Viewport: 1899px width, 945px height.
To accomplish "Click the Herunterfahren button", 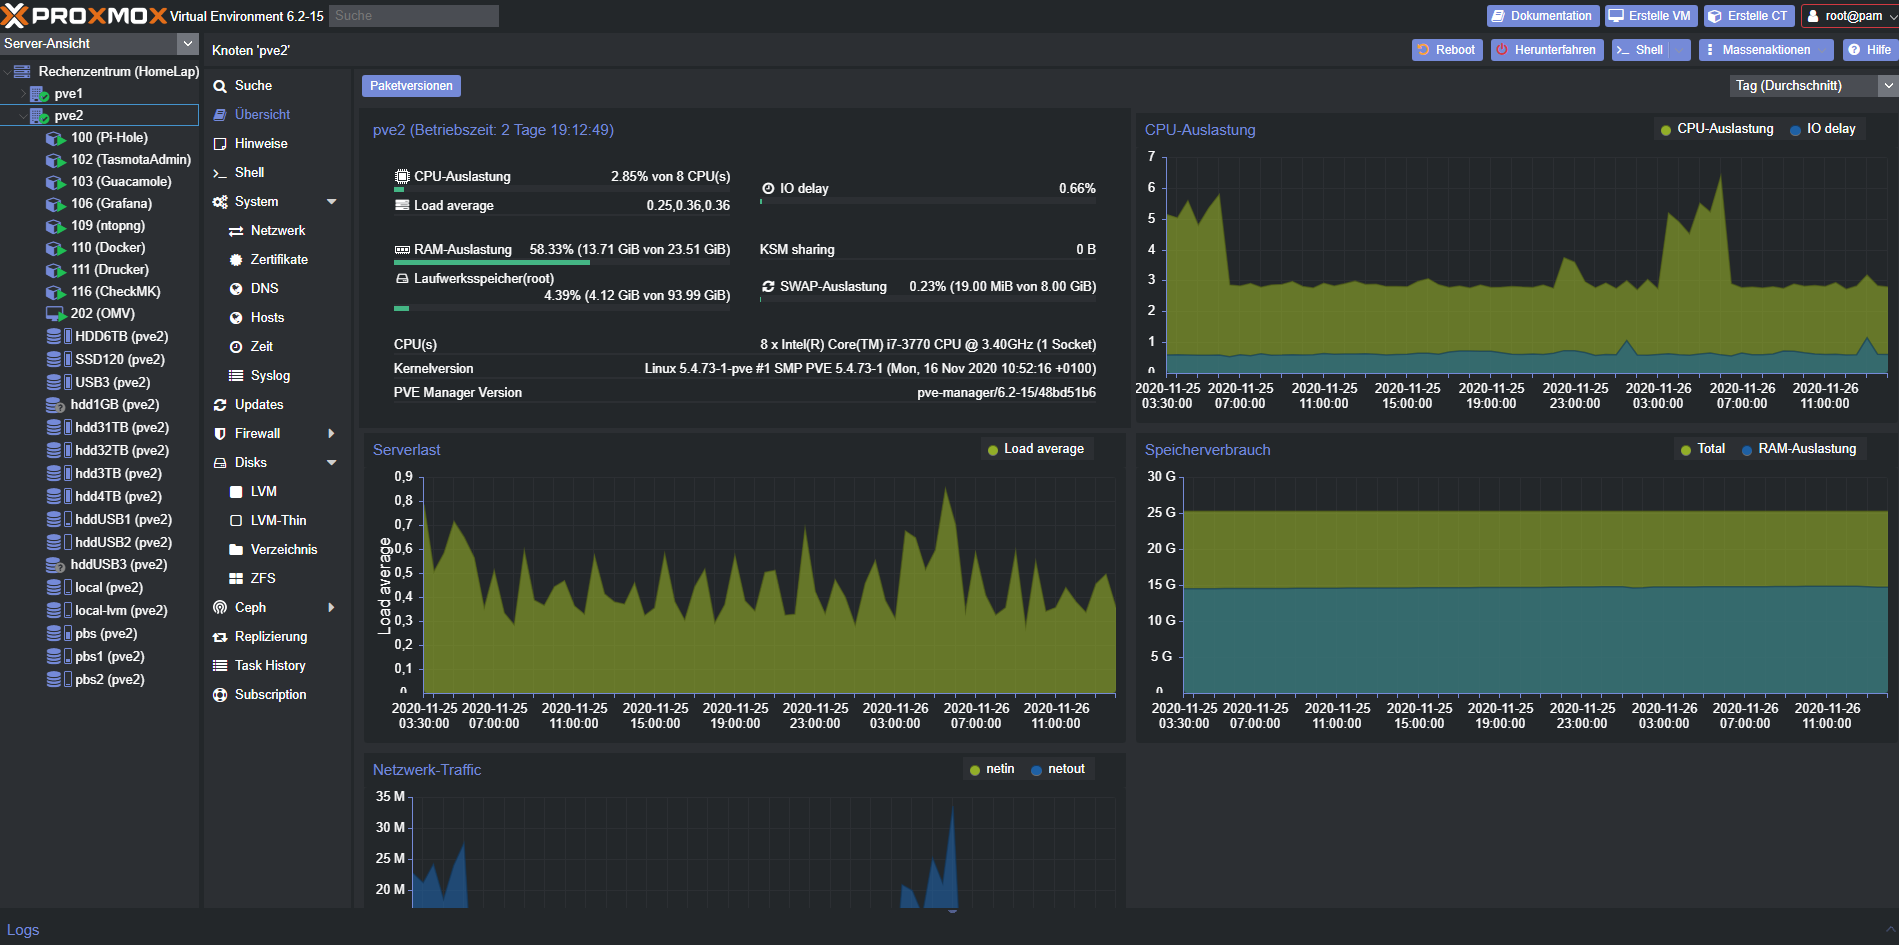I will pos(1547,50).
